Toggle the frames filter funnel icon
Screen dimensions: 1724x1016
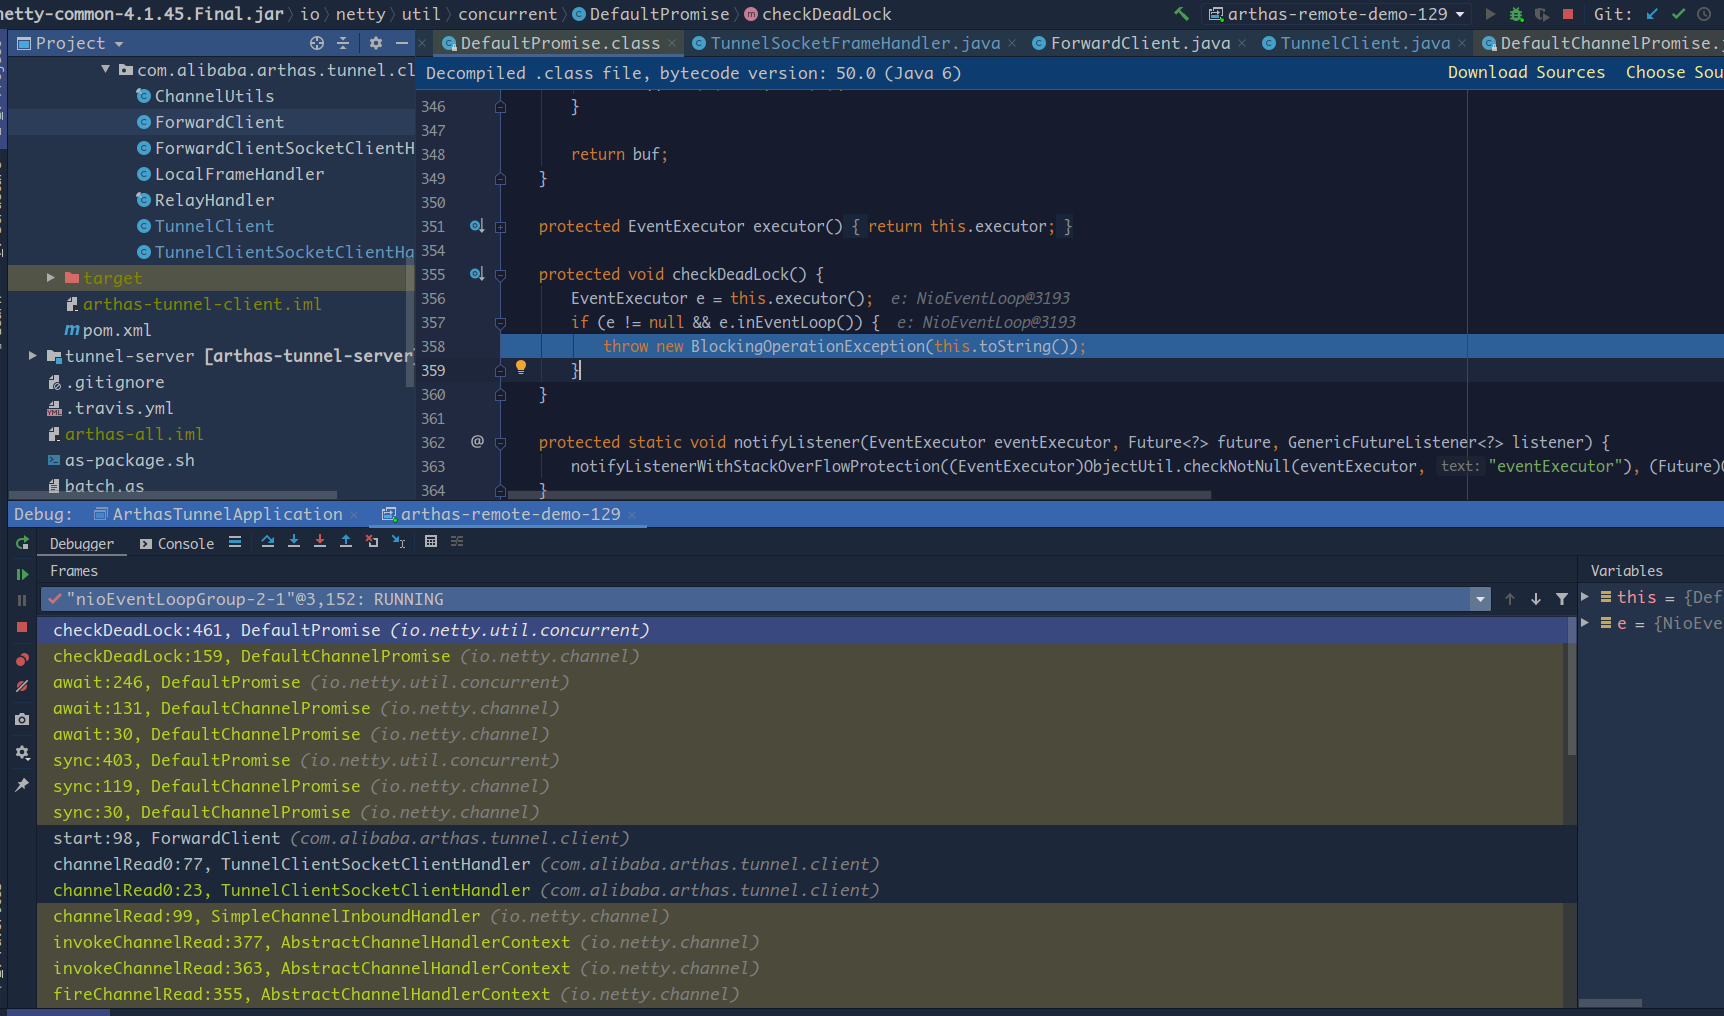click(x=1562, y=599)
